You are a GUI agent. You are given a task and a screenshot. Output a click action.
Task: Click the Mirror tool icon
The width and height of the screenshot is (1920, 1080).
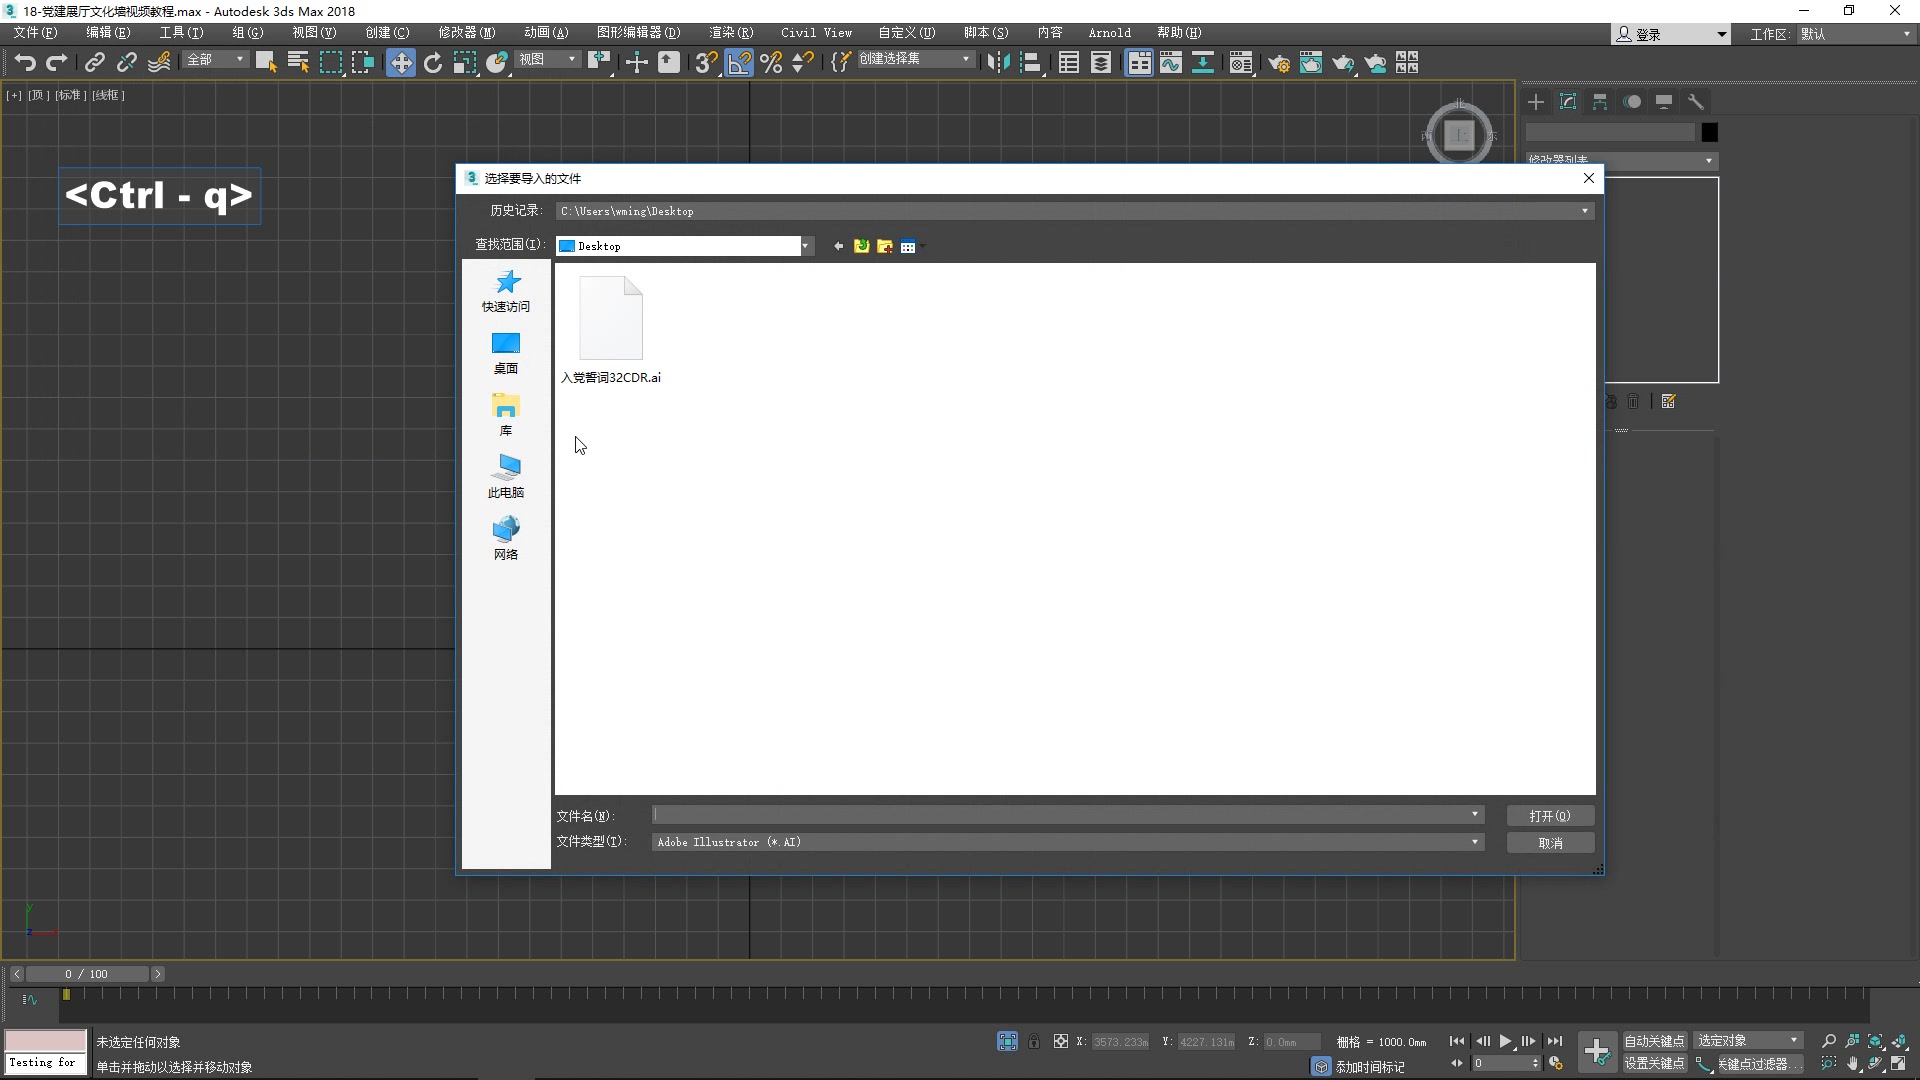tap(997, 63)
